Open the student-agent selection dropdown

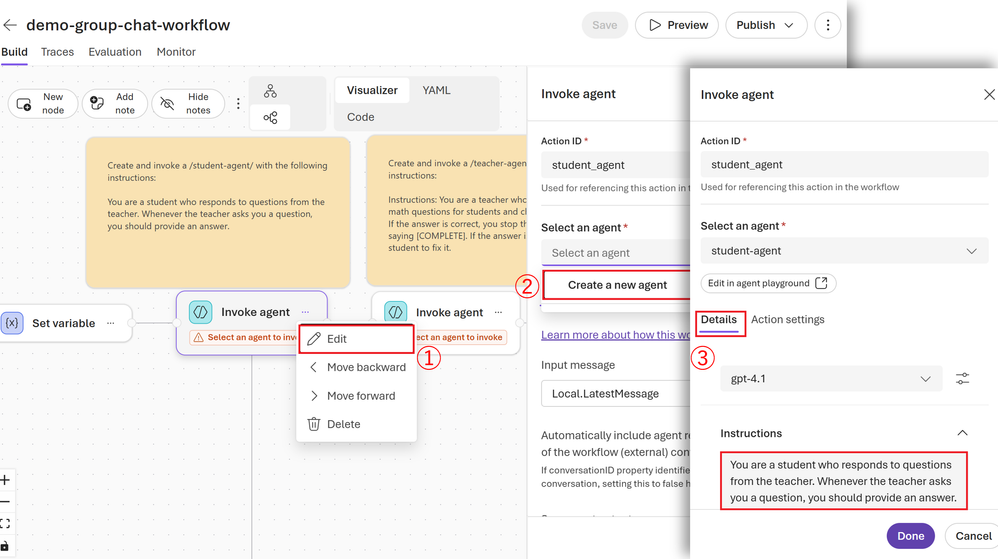844,251
